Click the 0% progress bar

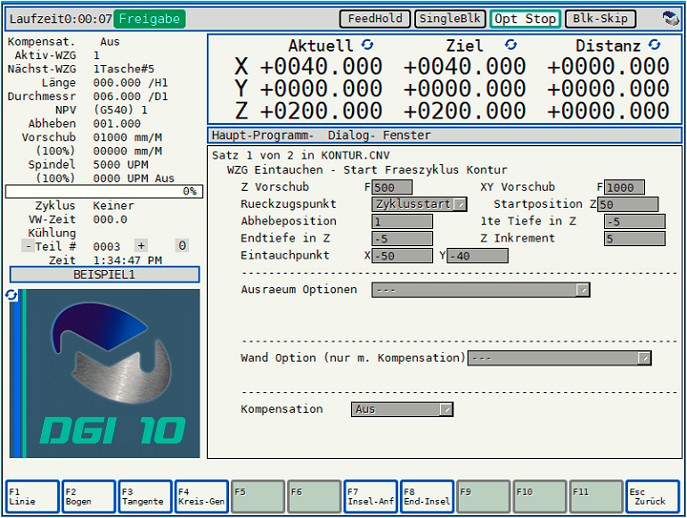click(x=104, y=192)
